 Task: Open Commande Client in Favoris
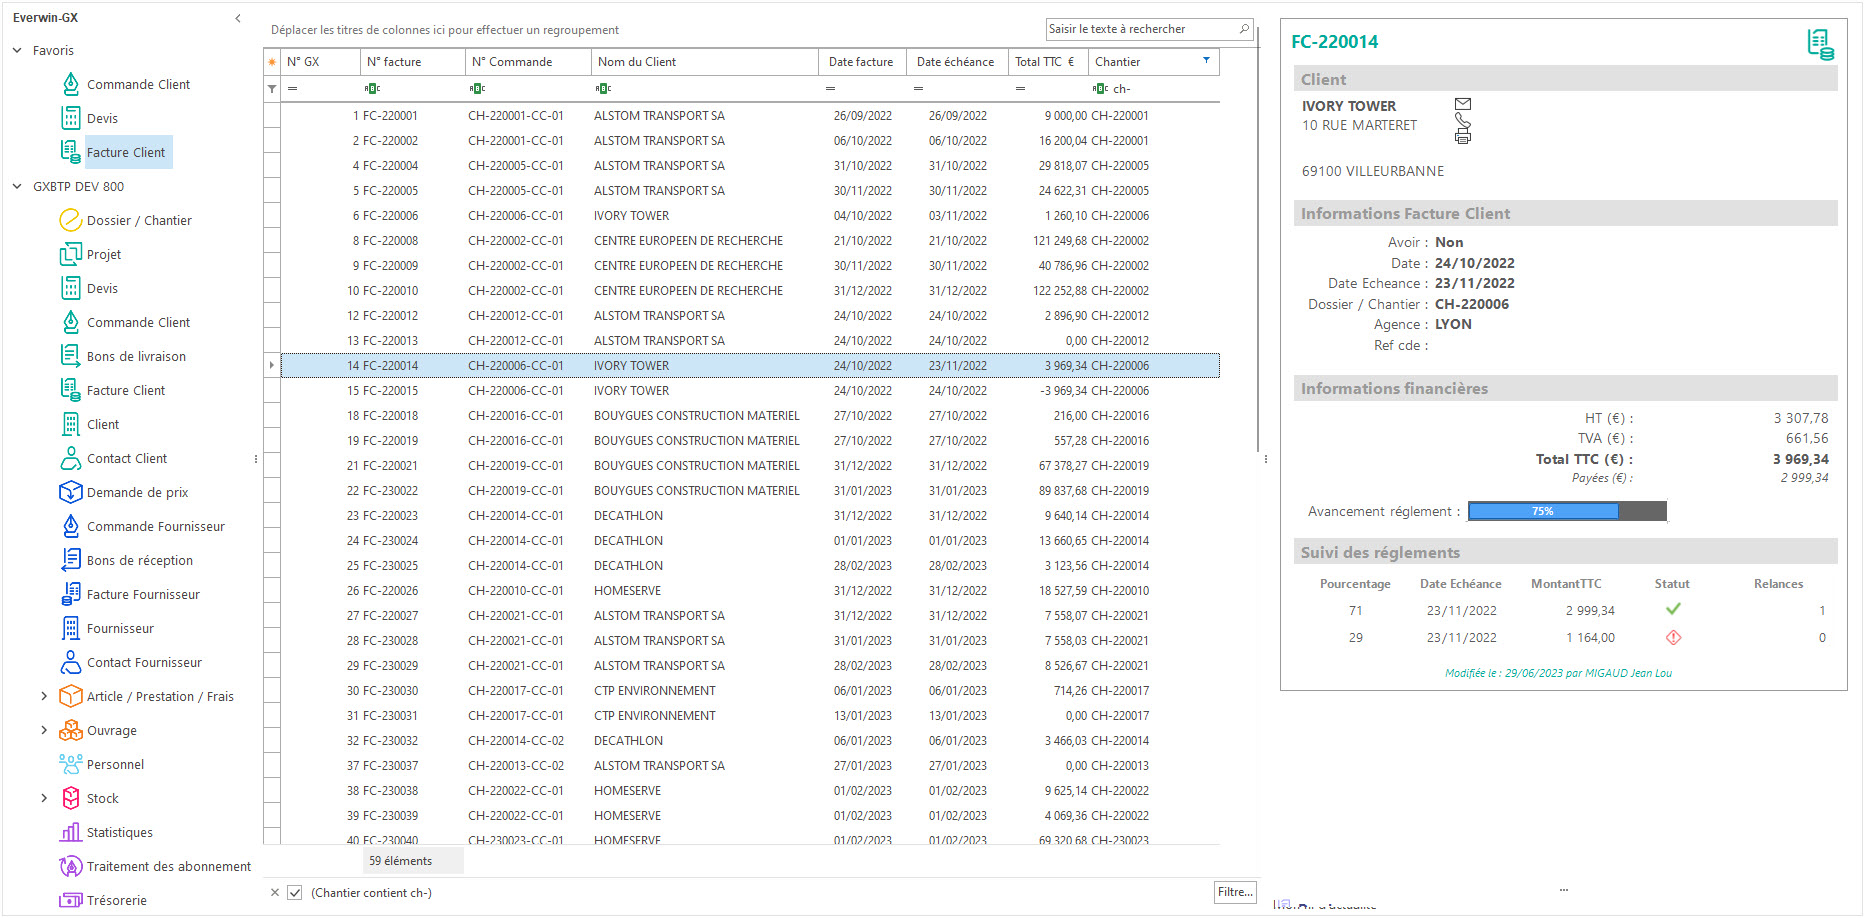[138, 85]
